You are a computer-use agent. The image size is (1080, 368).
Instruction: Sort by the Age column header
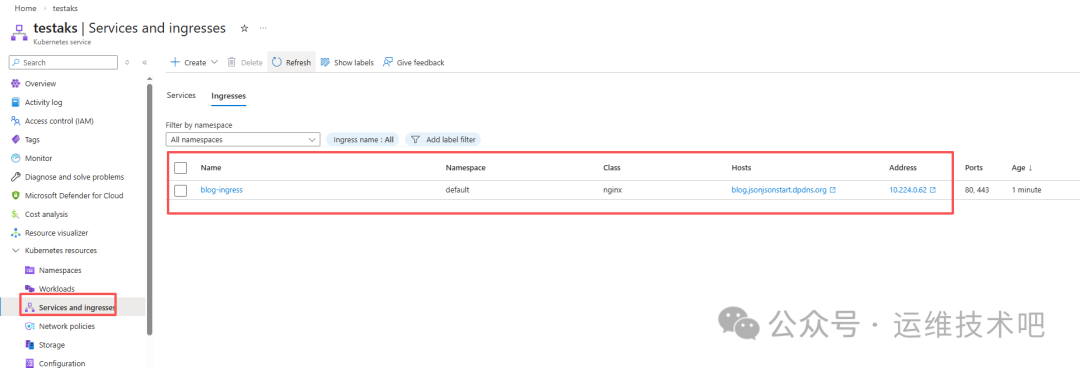[x=1022, y=167]
